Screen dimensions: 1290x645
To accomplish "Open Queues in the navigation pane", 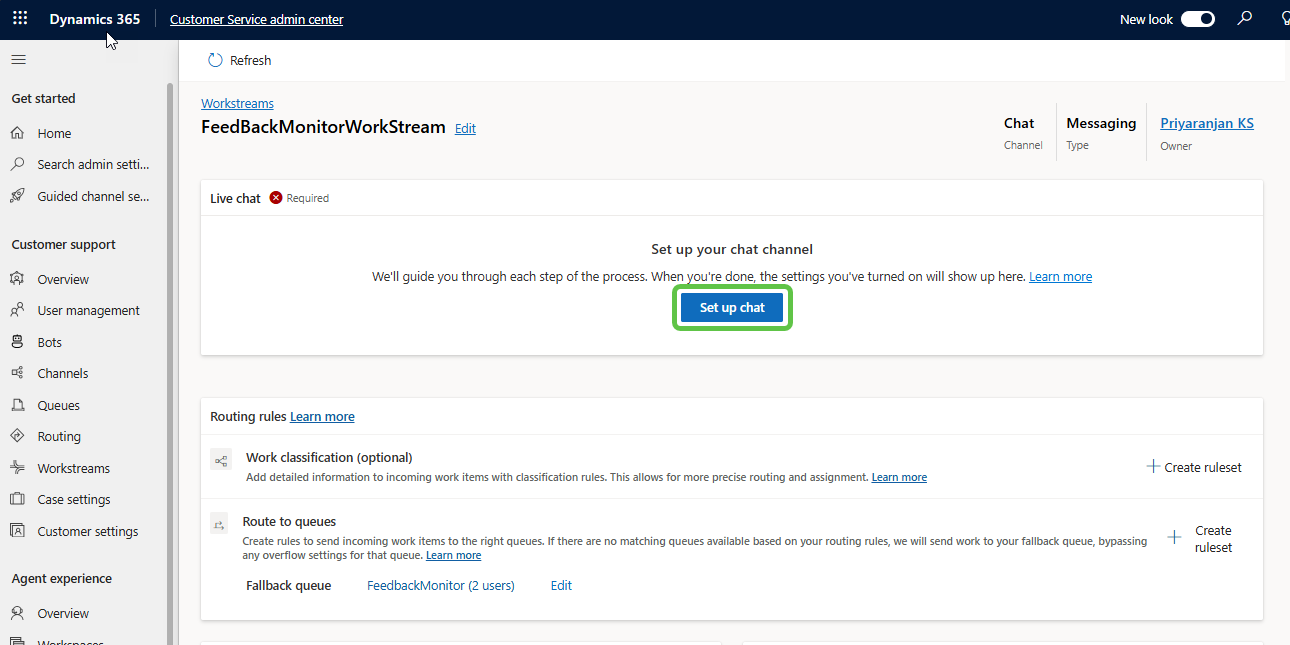I will point(58,405).
